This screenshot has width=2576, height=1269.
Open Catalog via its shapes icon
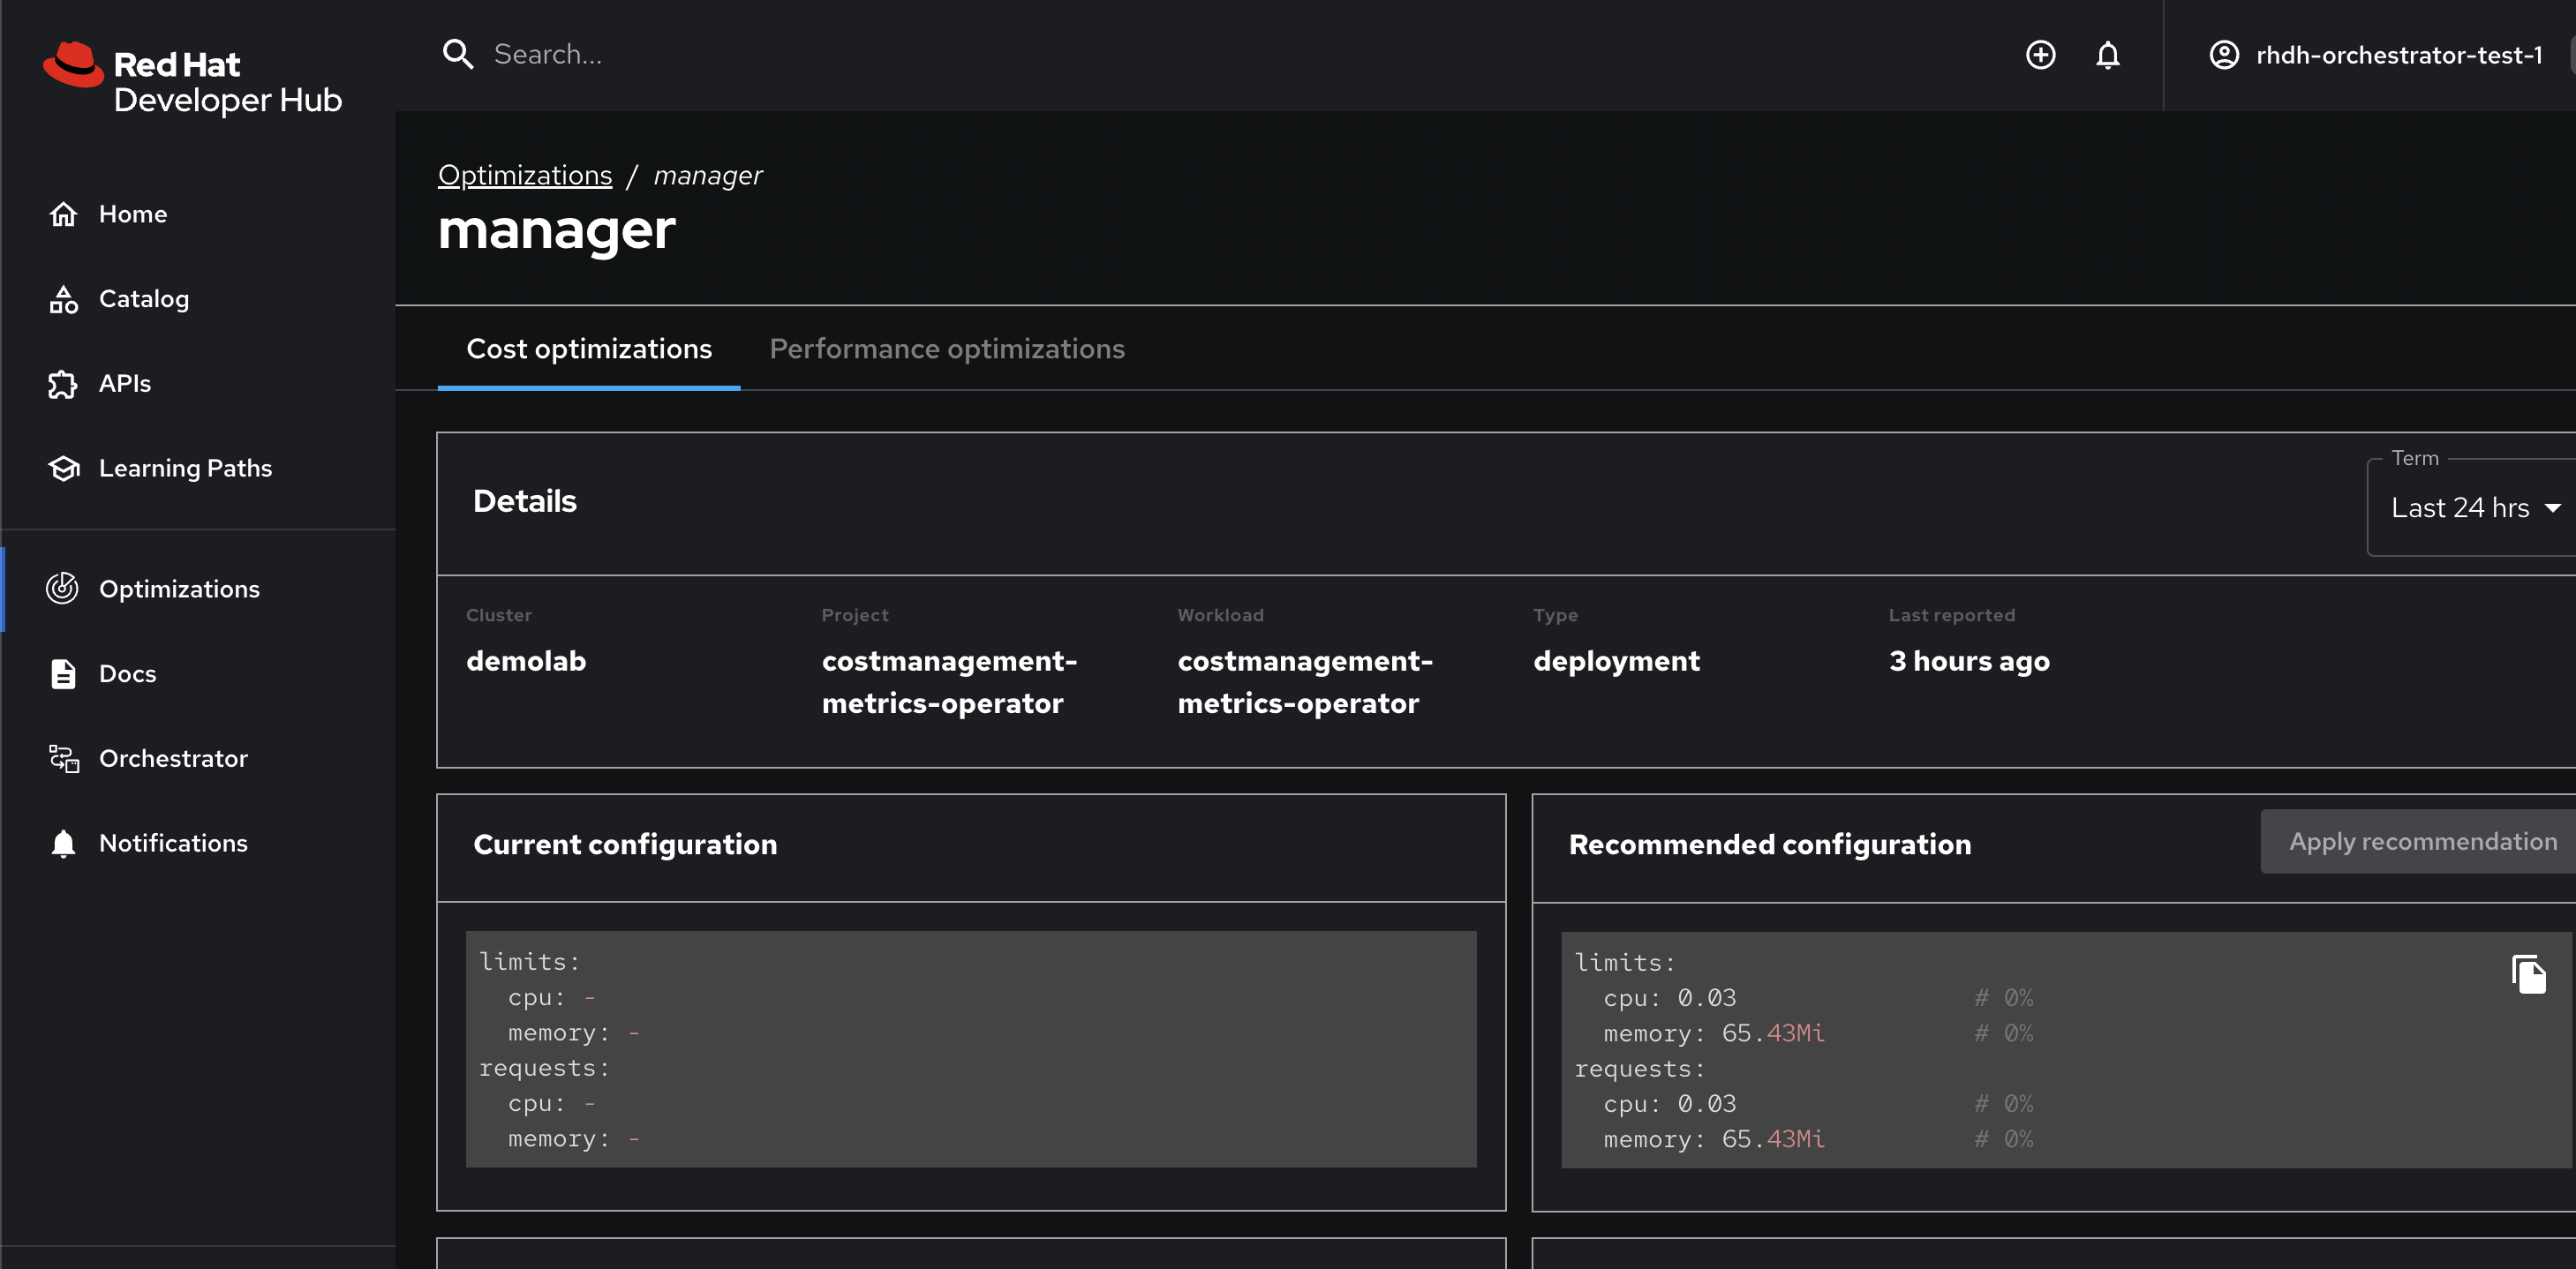coord(63,299)
